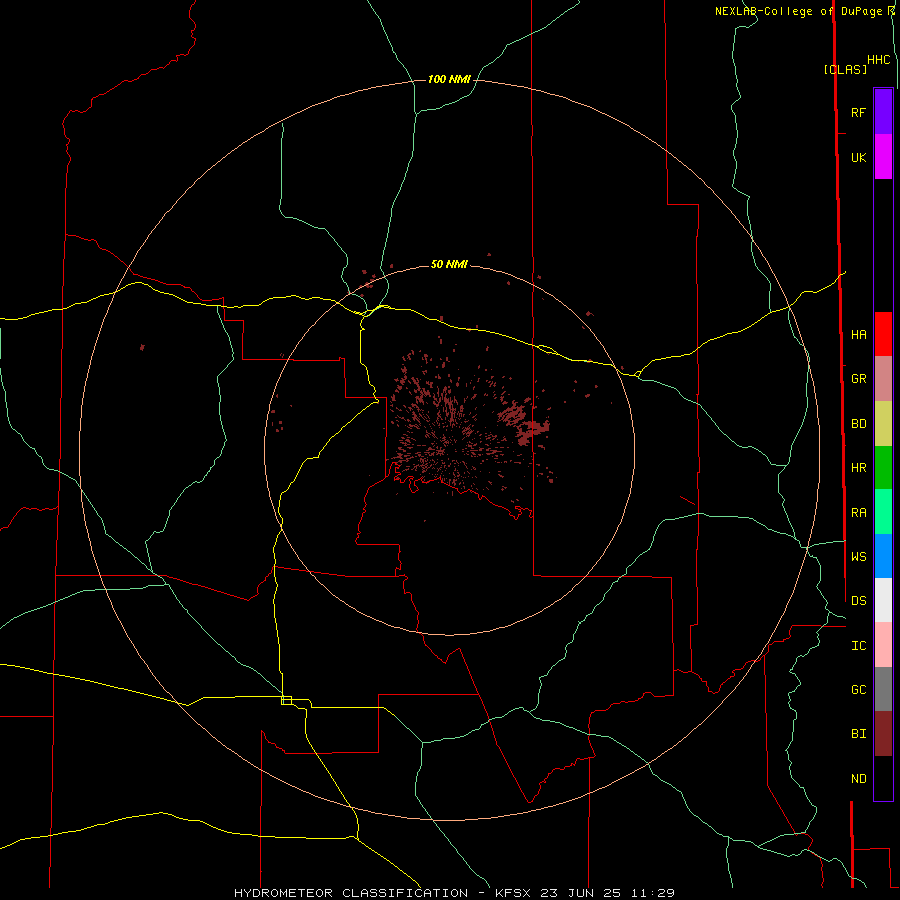Click the RA light green color swatch
This screenshot has width=900, height=900.
coord(883,512)
